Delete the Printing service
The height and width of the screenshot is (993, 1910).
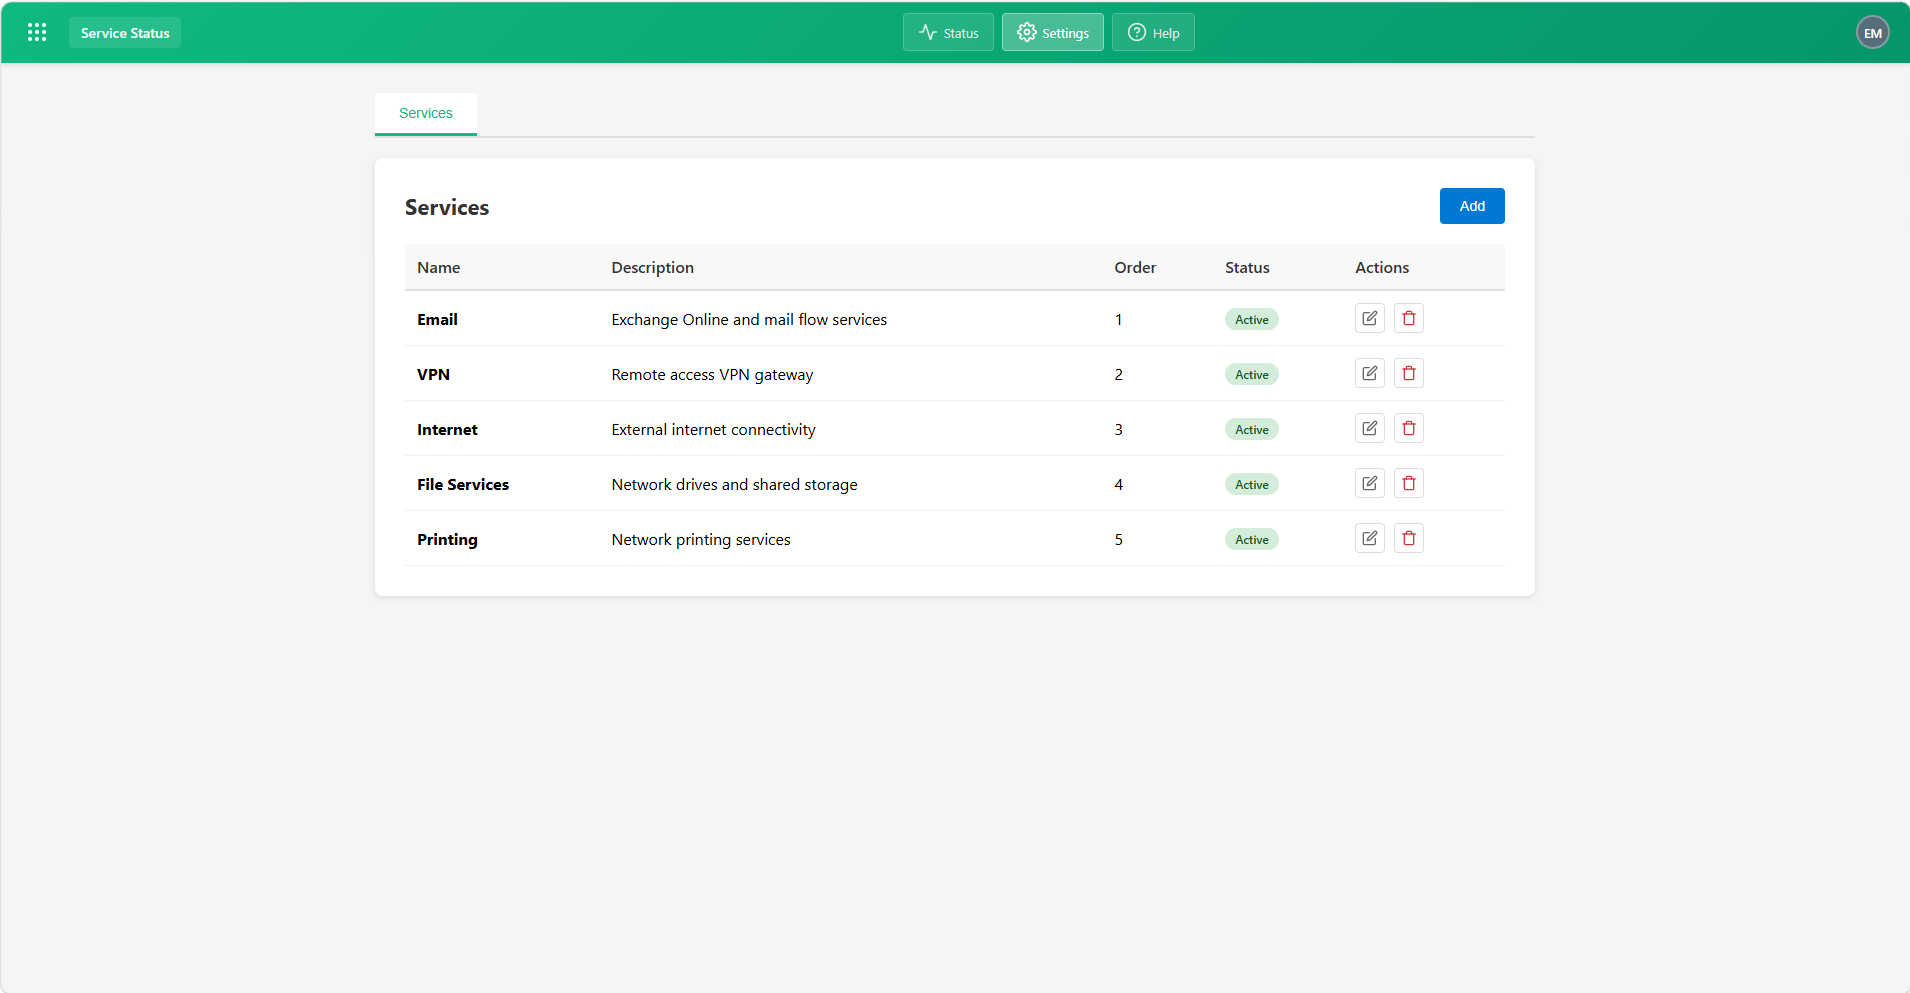tap(1409, 538)
